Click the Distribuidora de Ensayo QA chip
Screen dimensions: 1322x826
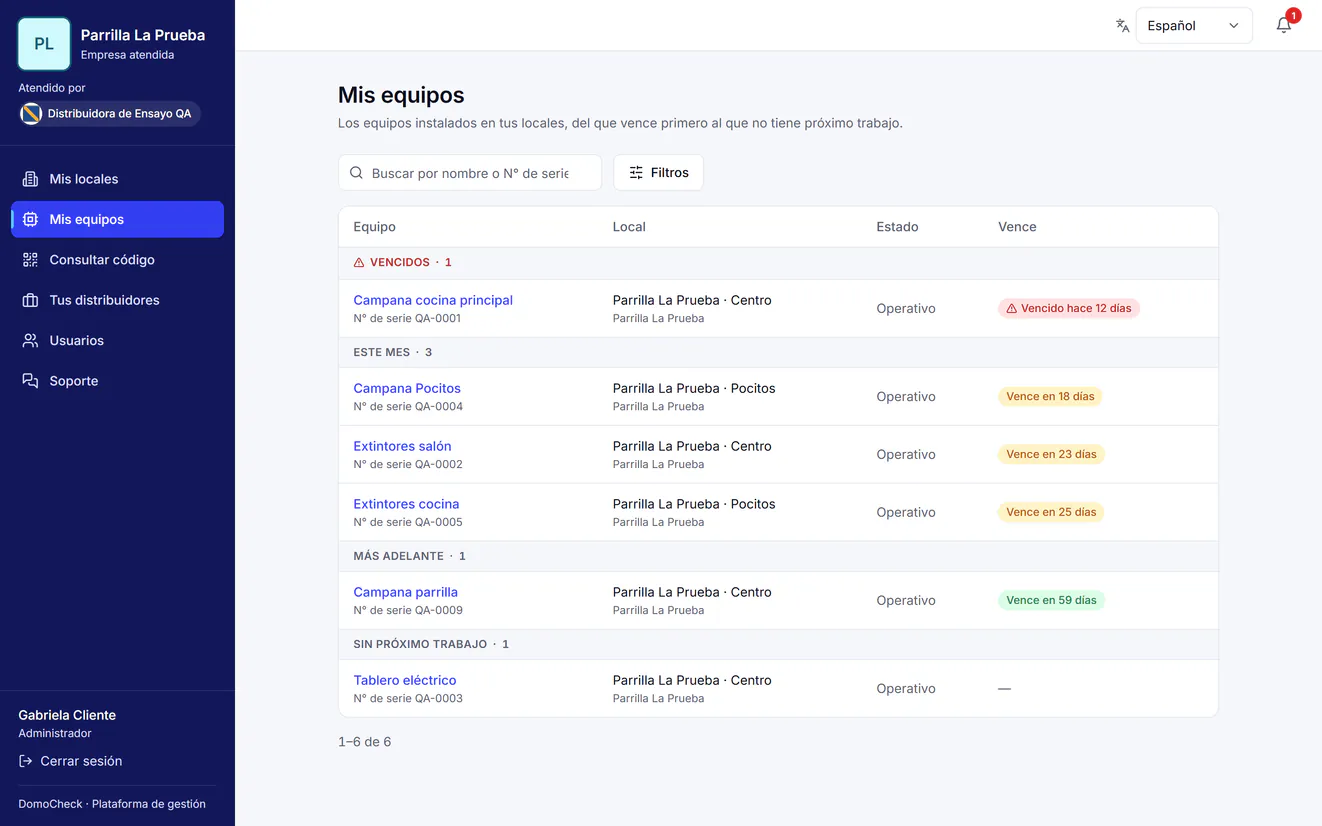(x=110, y=114)
